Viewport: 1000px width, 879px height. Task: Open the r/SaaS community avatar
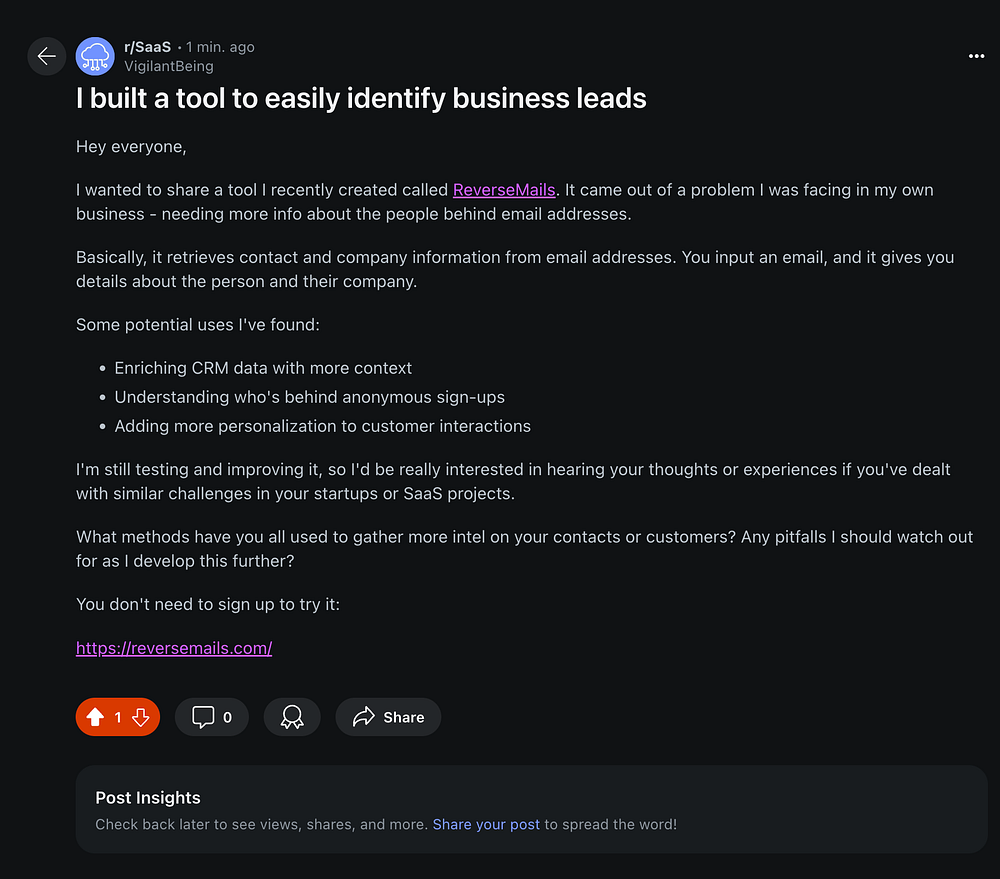click(x=95, y=56)
